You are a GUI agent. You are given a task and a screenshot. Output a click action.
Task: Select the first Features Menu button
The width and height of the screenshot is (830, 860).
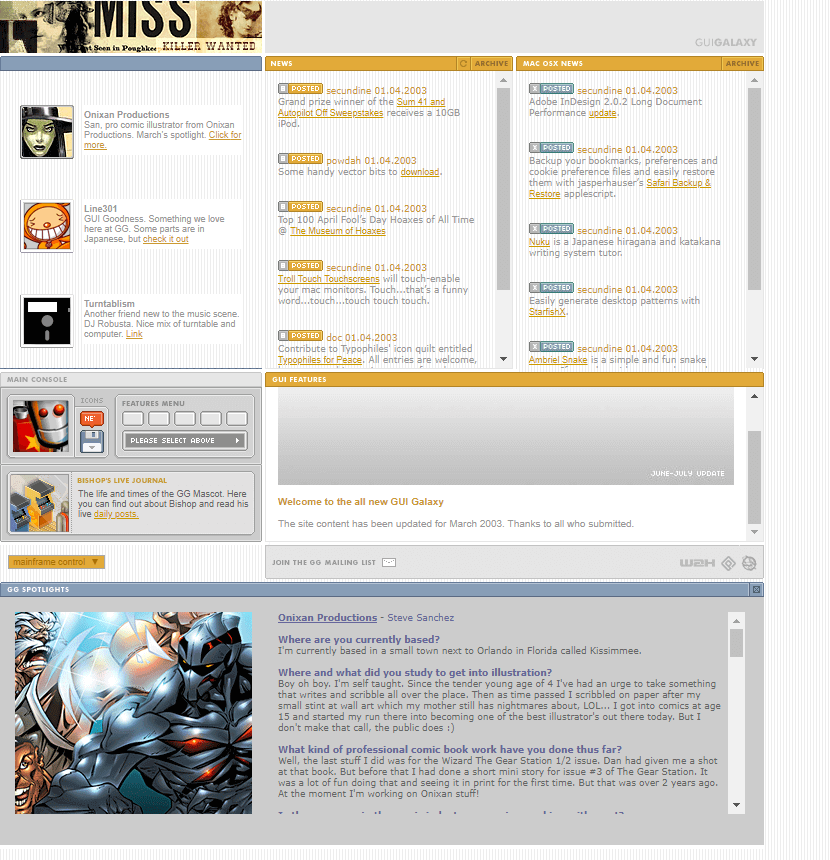[133, 418]
